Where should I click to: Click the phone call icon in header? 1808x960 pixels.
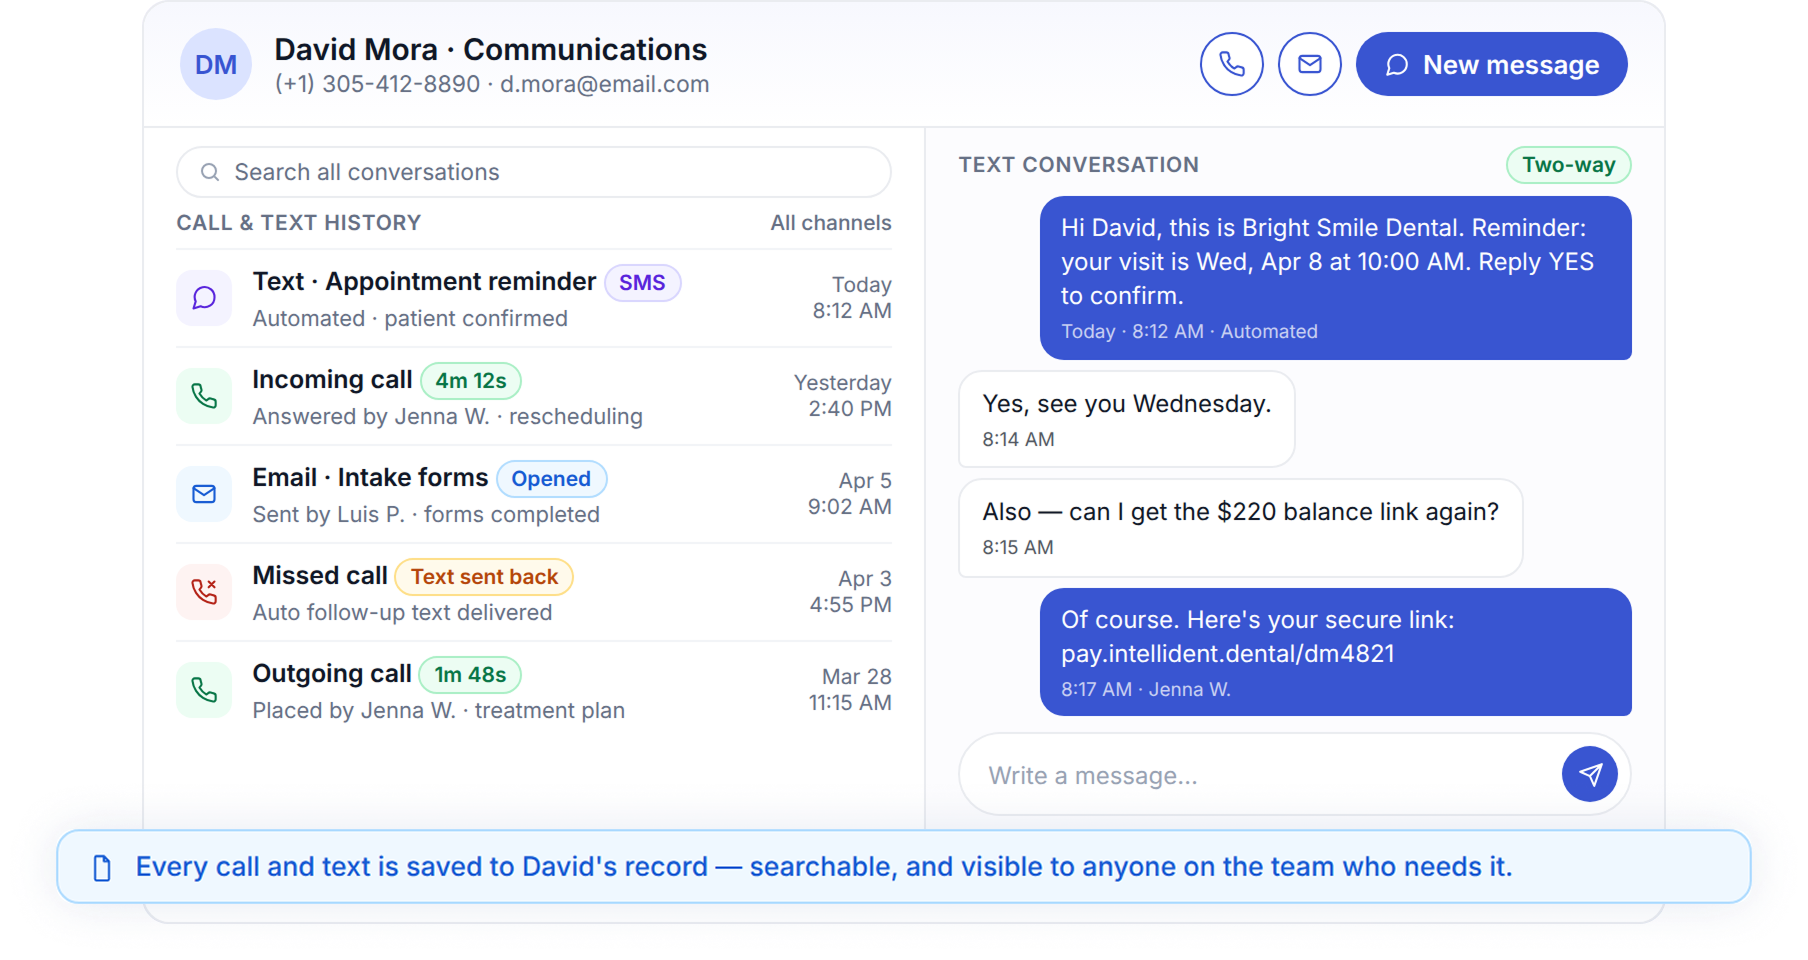(1231, 64)
